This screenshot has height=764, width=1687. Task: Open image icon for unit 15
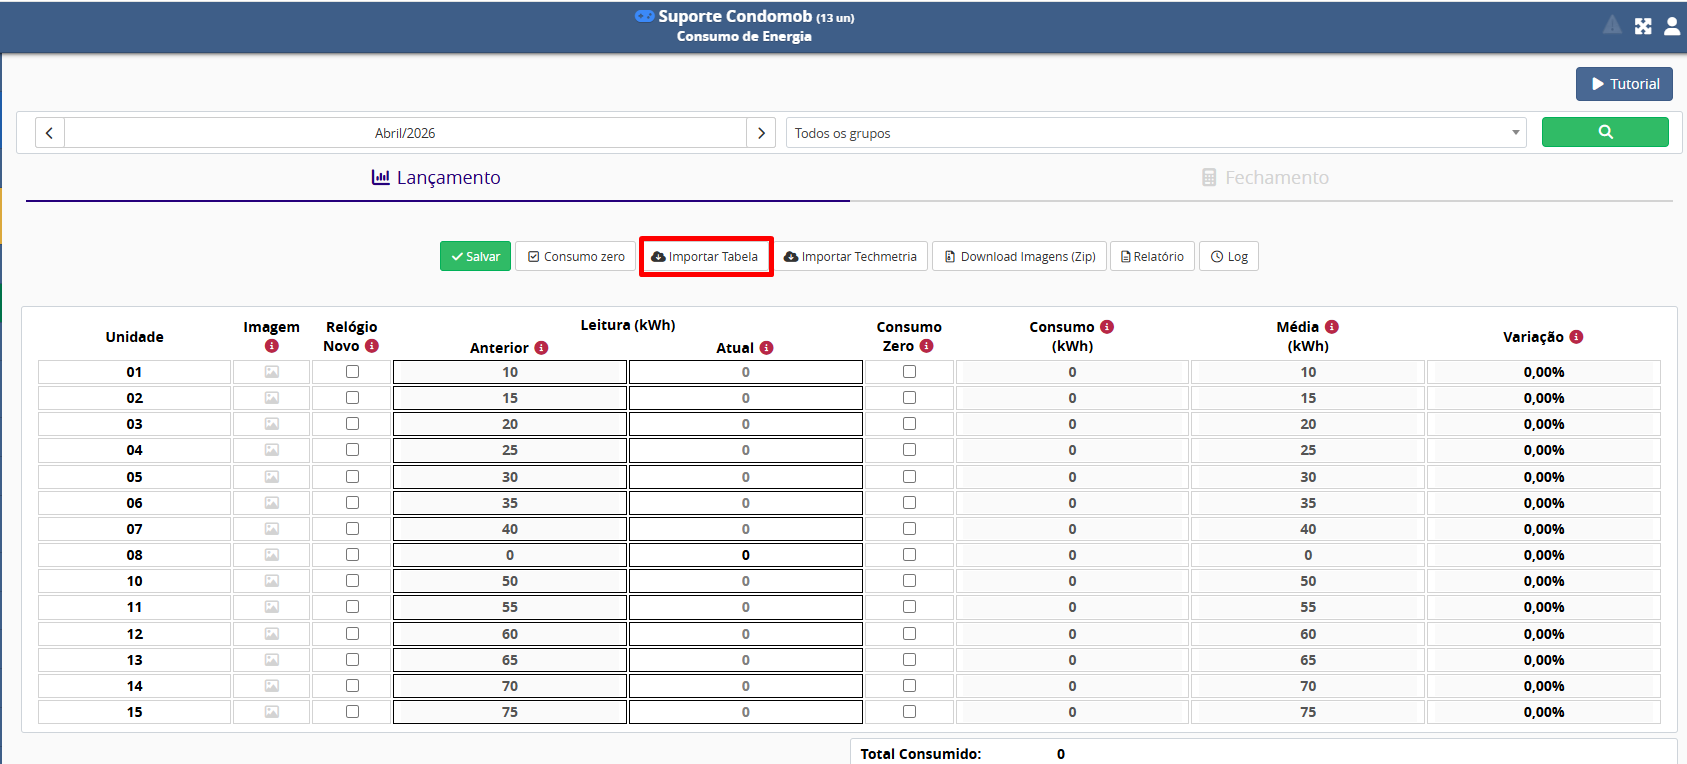tap(272, 712)
